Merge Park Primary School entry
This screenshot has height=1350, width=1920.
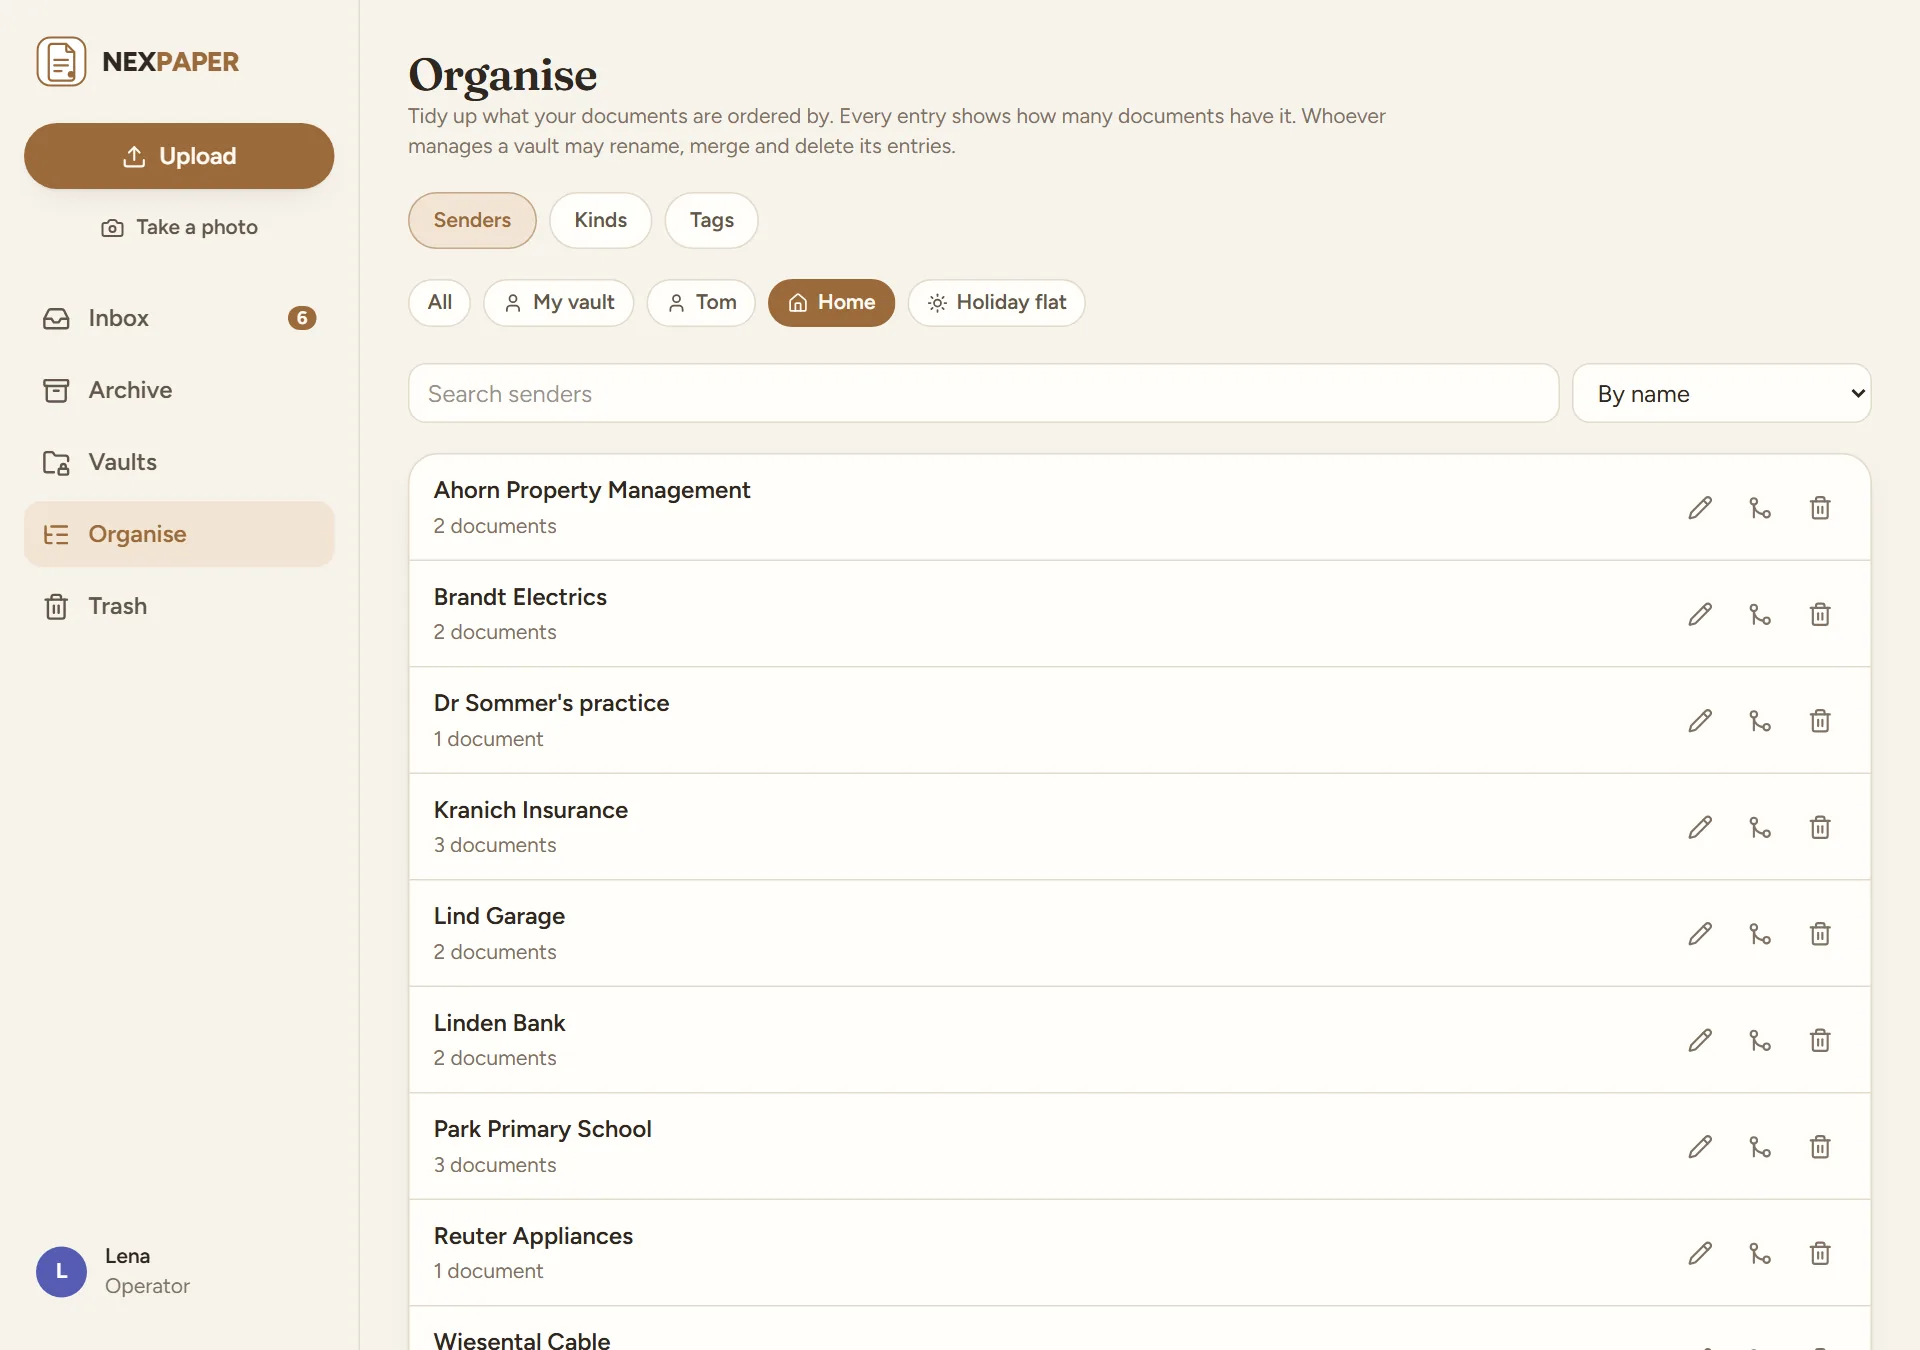click(1760, 1147)
